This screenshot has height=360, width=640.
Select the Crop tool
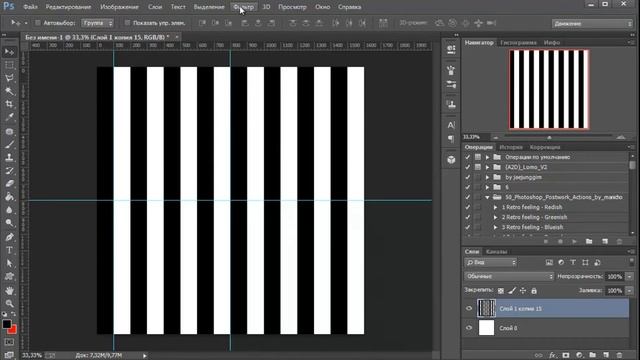[x=9, y=104]
